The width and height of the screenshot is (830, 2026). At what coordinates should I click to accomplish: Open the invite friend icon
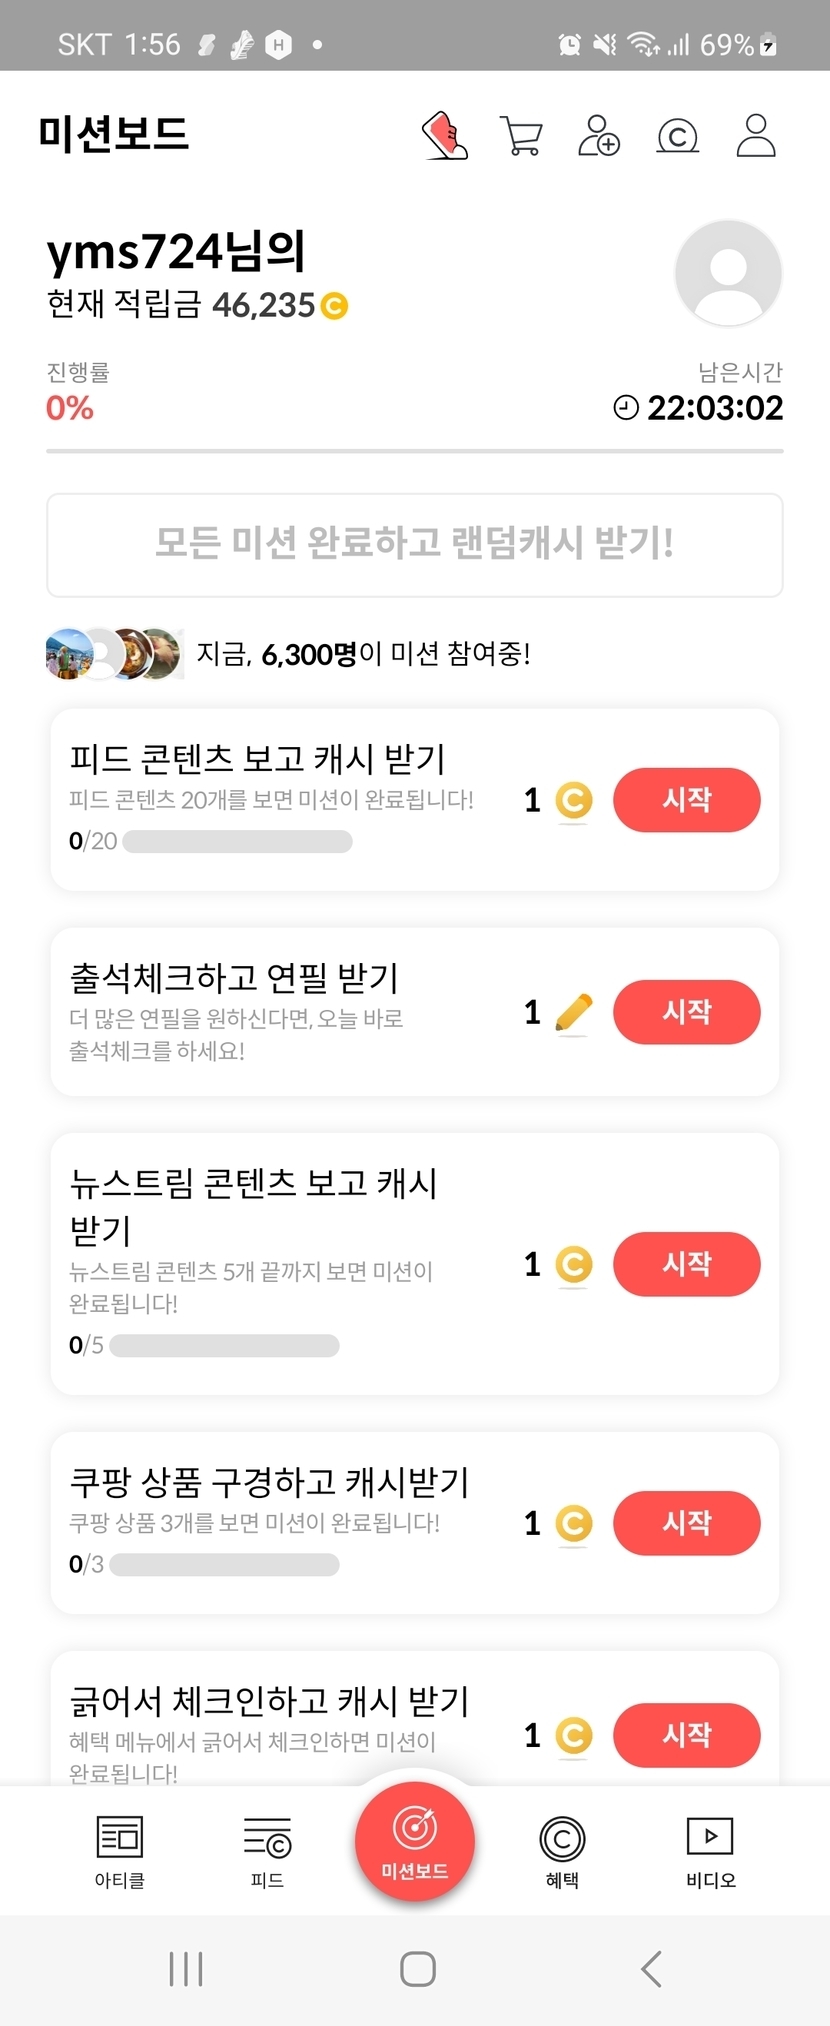[x=599, y=136]
